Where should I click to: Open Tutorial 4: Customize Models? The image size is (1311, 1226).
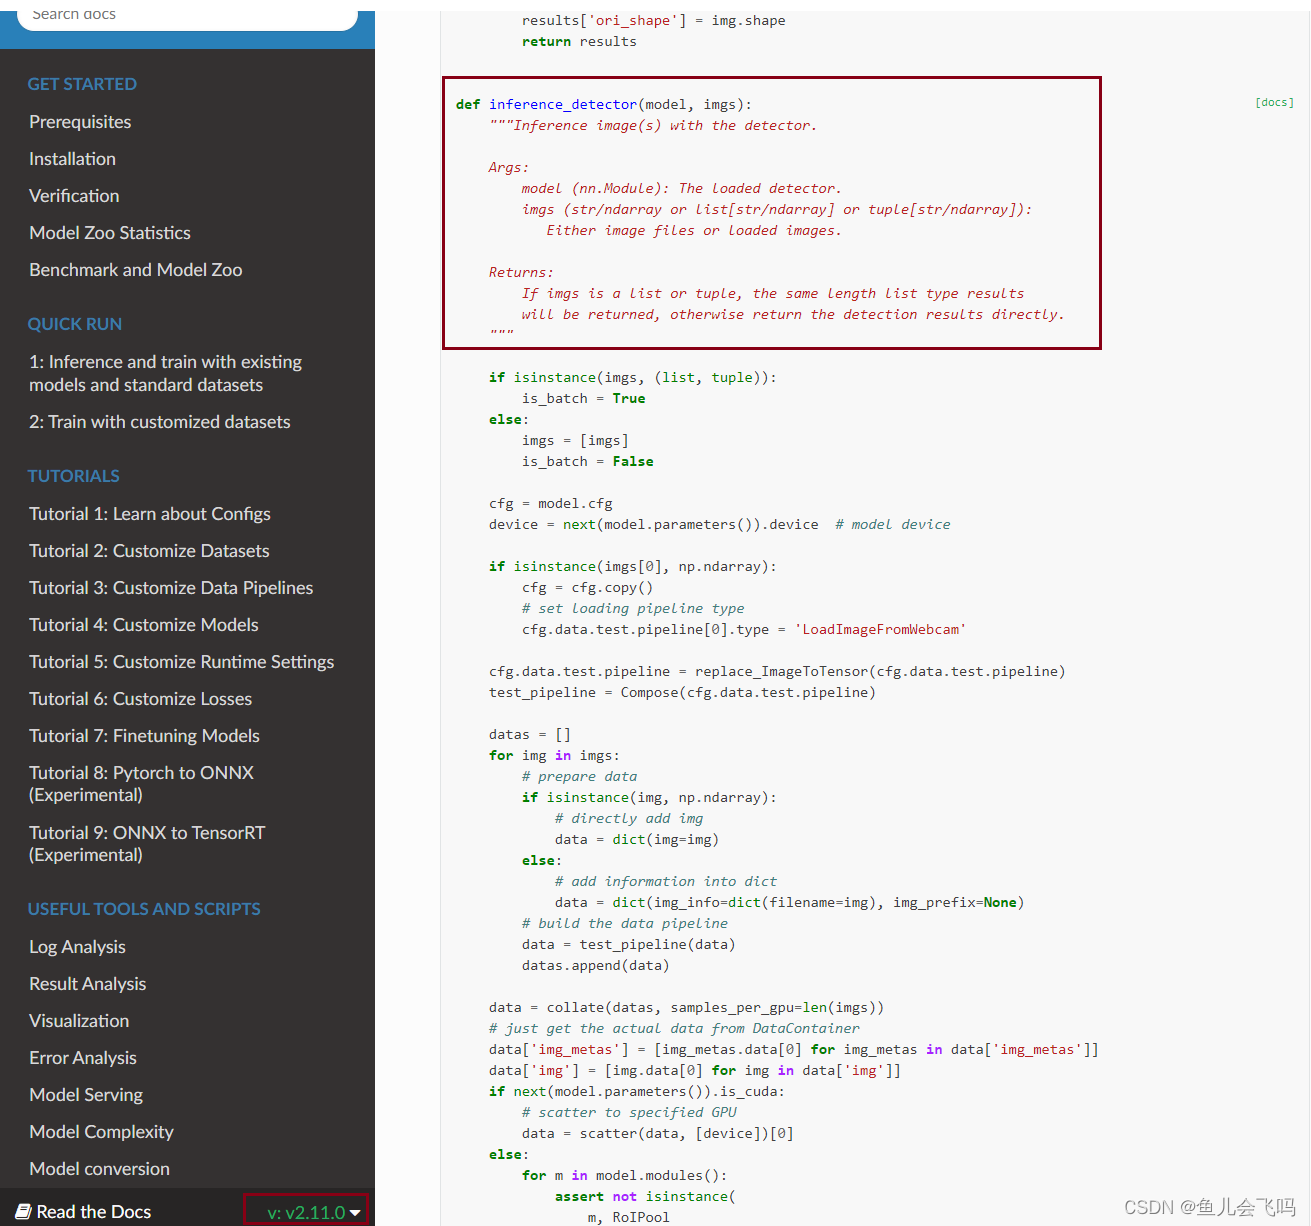point(144,624)
